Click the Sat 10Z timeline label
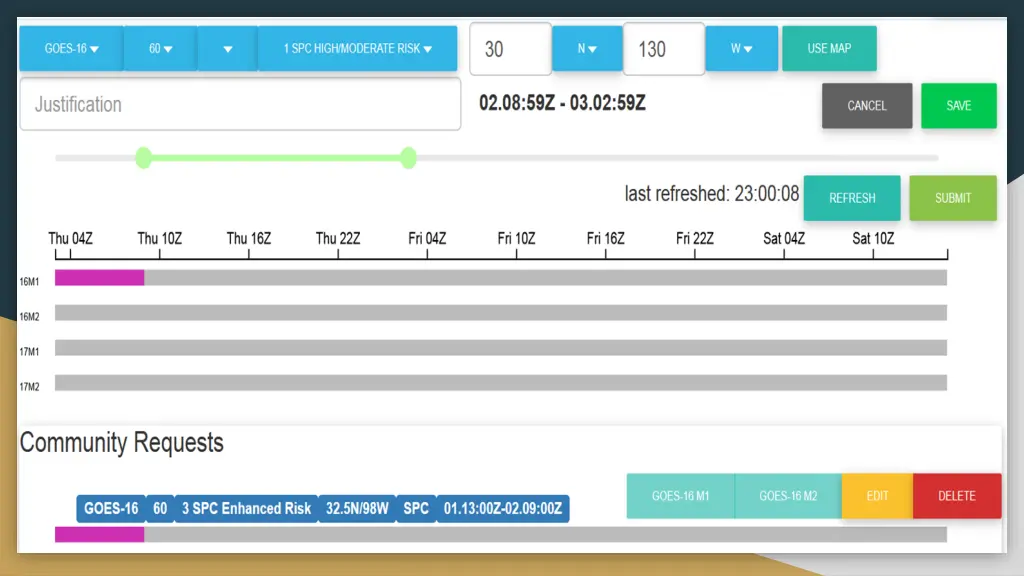Screen dimensions: 1024x576 (873, 238)
